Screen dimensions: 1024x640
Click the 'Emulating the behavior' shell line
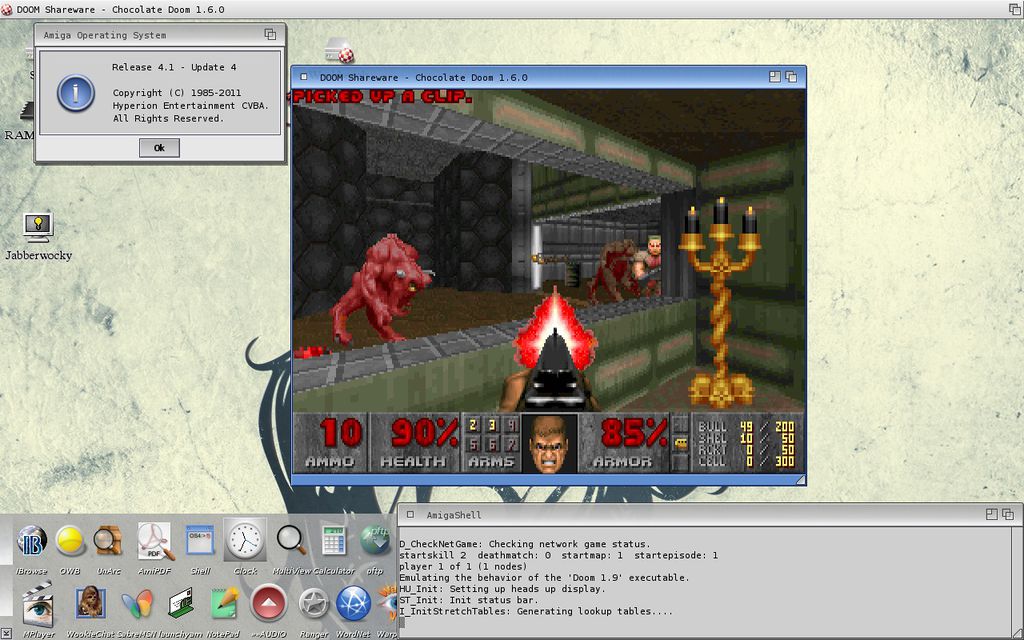click(544, 578)
